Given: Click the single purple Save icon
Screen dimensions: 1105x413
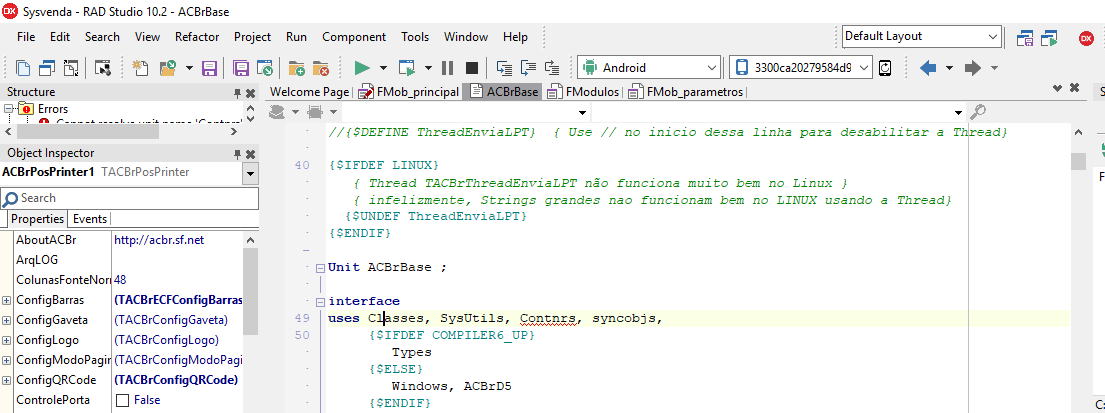Looking at the screenshot, I should [209, 68].
